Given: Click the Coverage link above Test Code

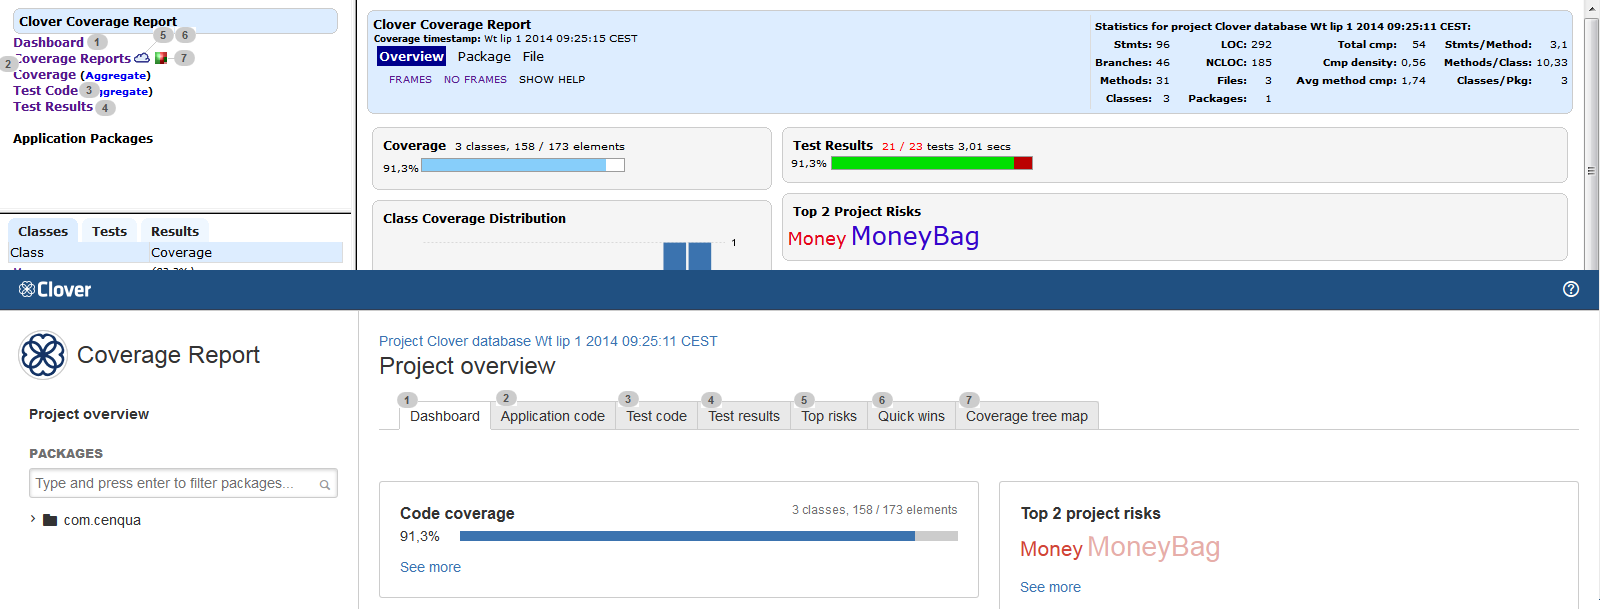Looking at the screenshot, I should (44, 74).
